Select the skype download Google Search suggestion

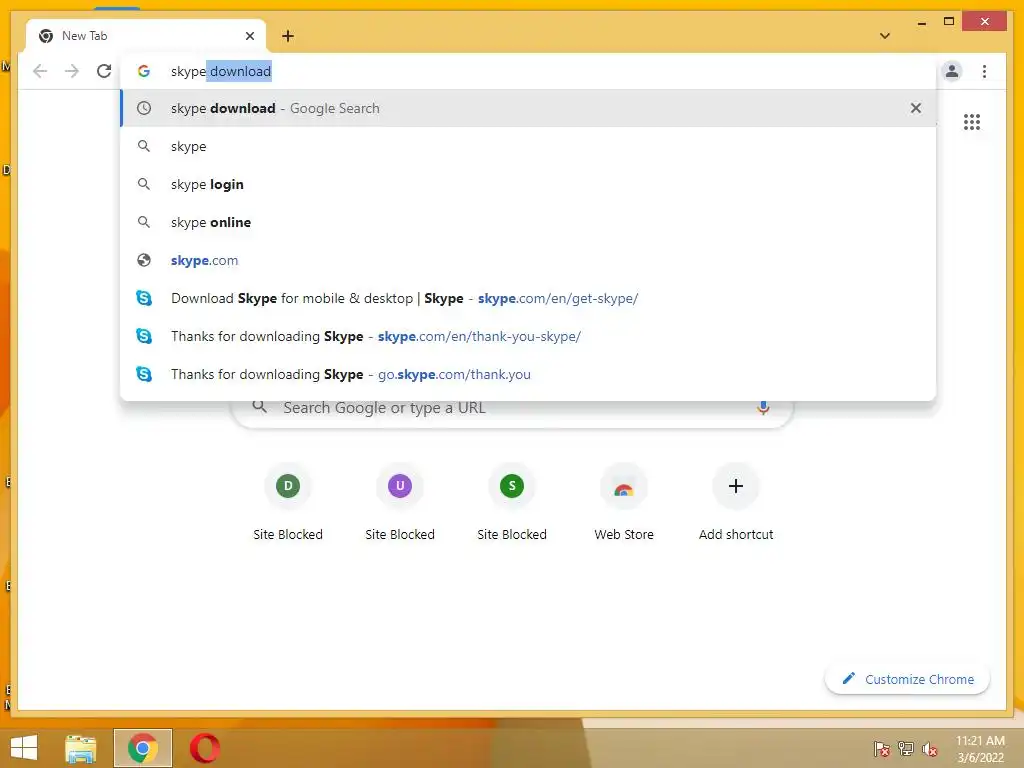click(528, 108)
